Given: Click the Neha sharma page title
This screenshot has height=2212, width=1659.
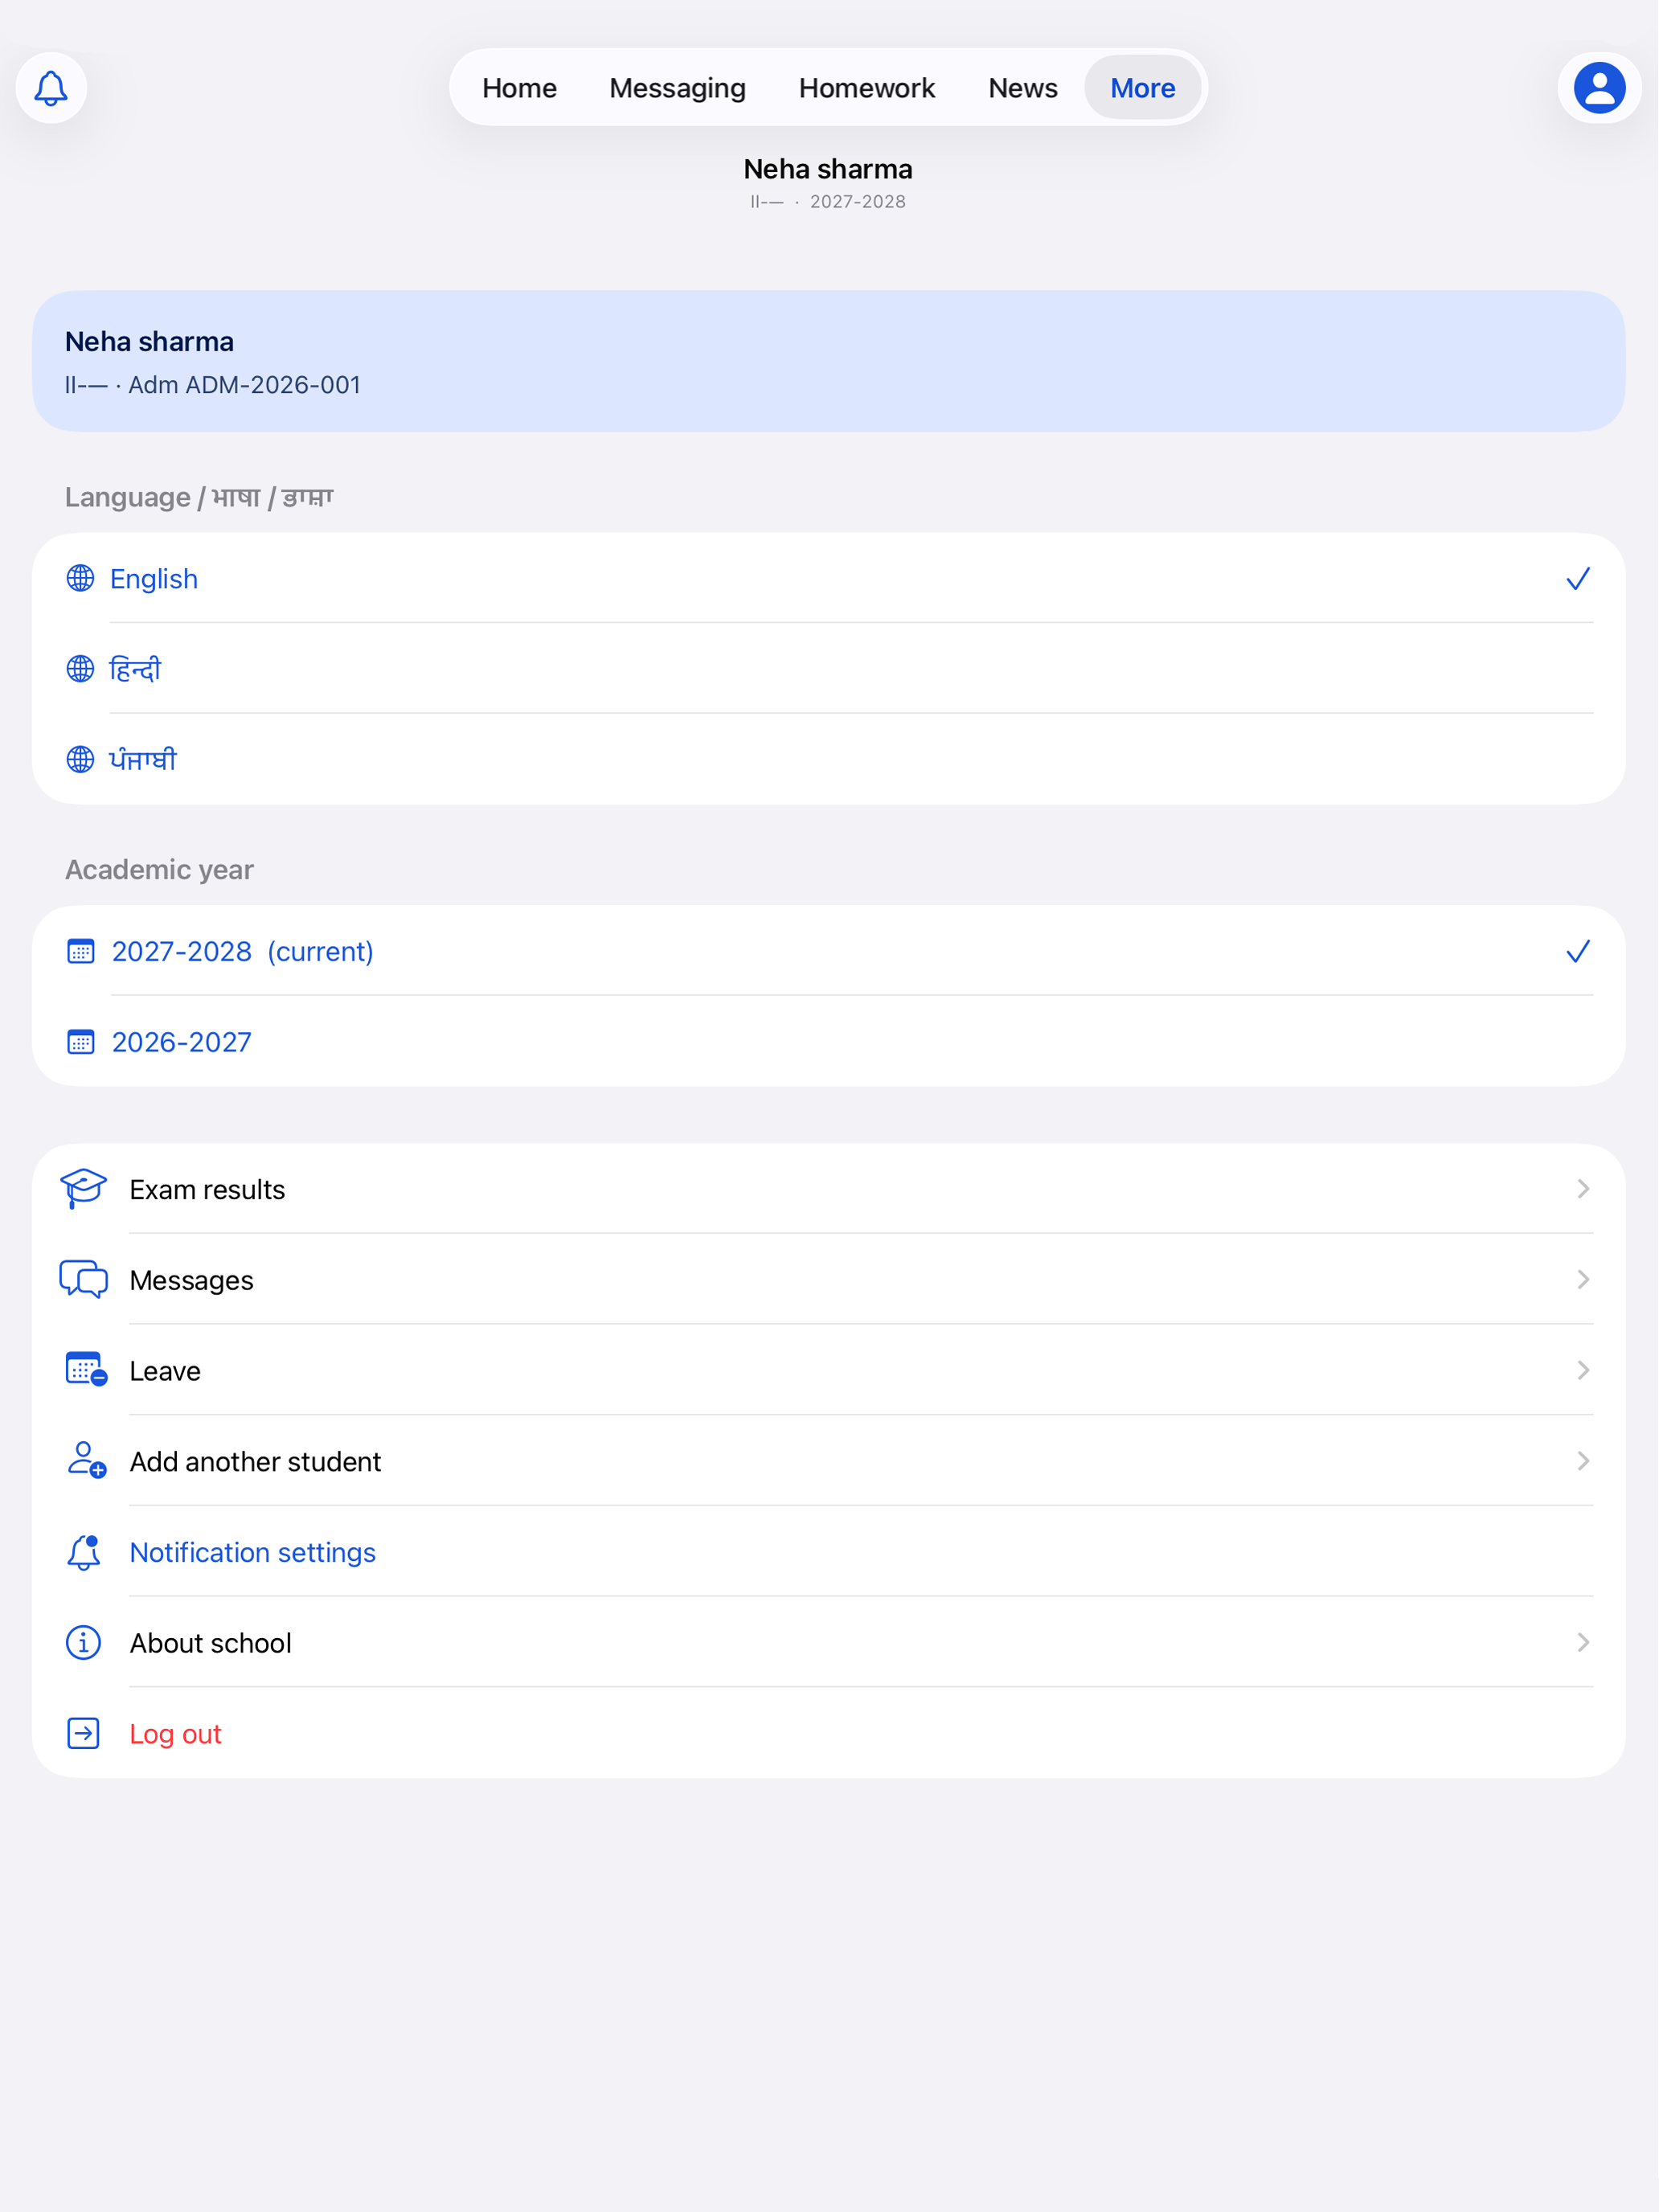Looking at the screenshot, I should [x=828, y=169].
